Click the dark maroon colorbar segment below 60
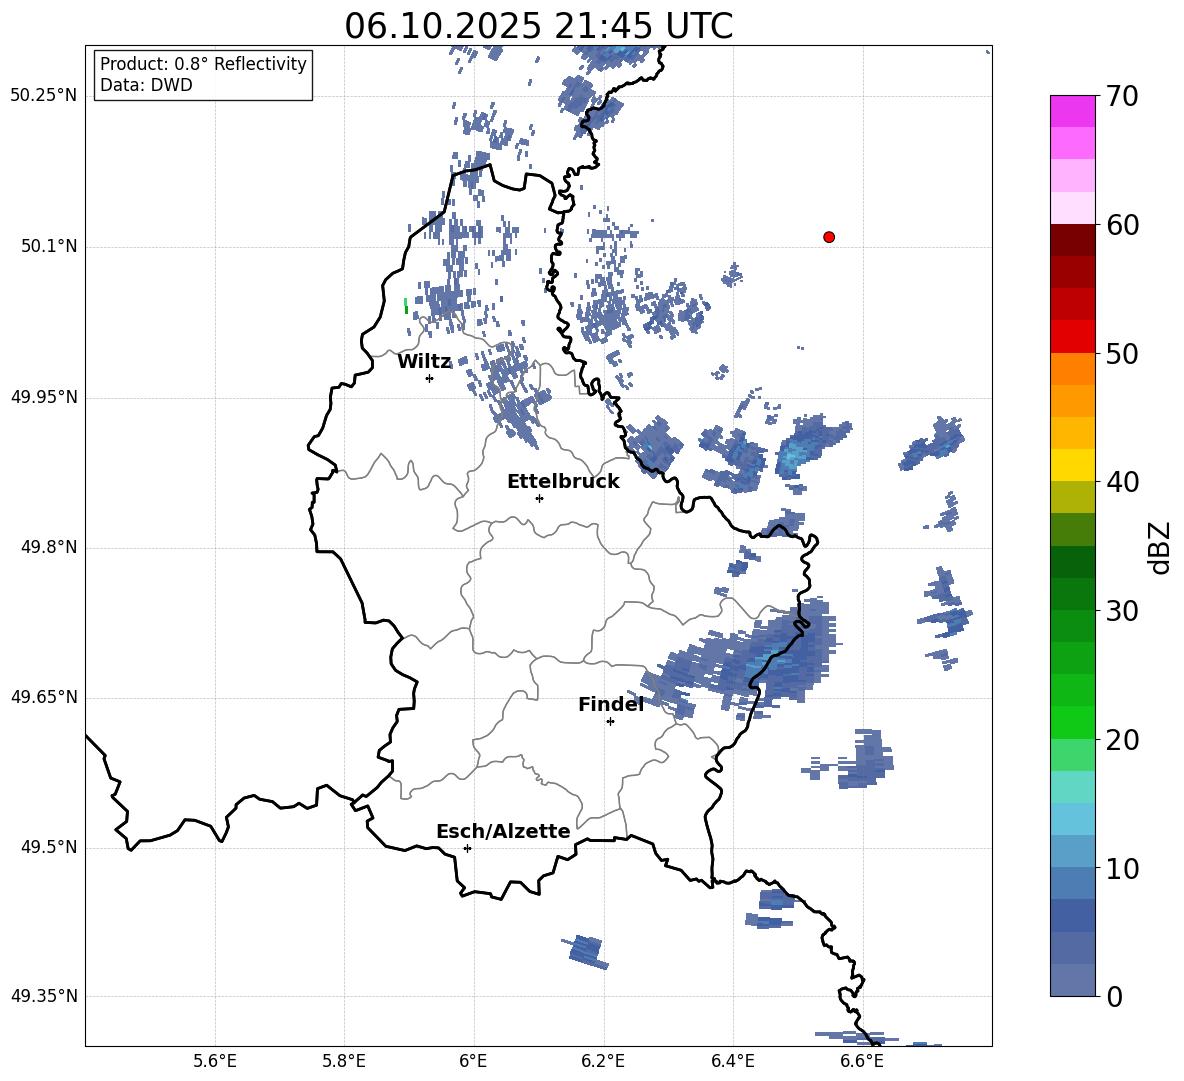 click(x=1072, y=240)
